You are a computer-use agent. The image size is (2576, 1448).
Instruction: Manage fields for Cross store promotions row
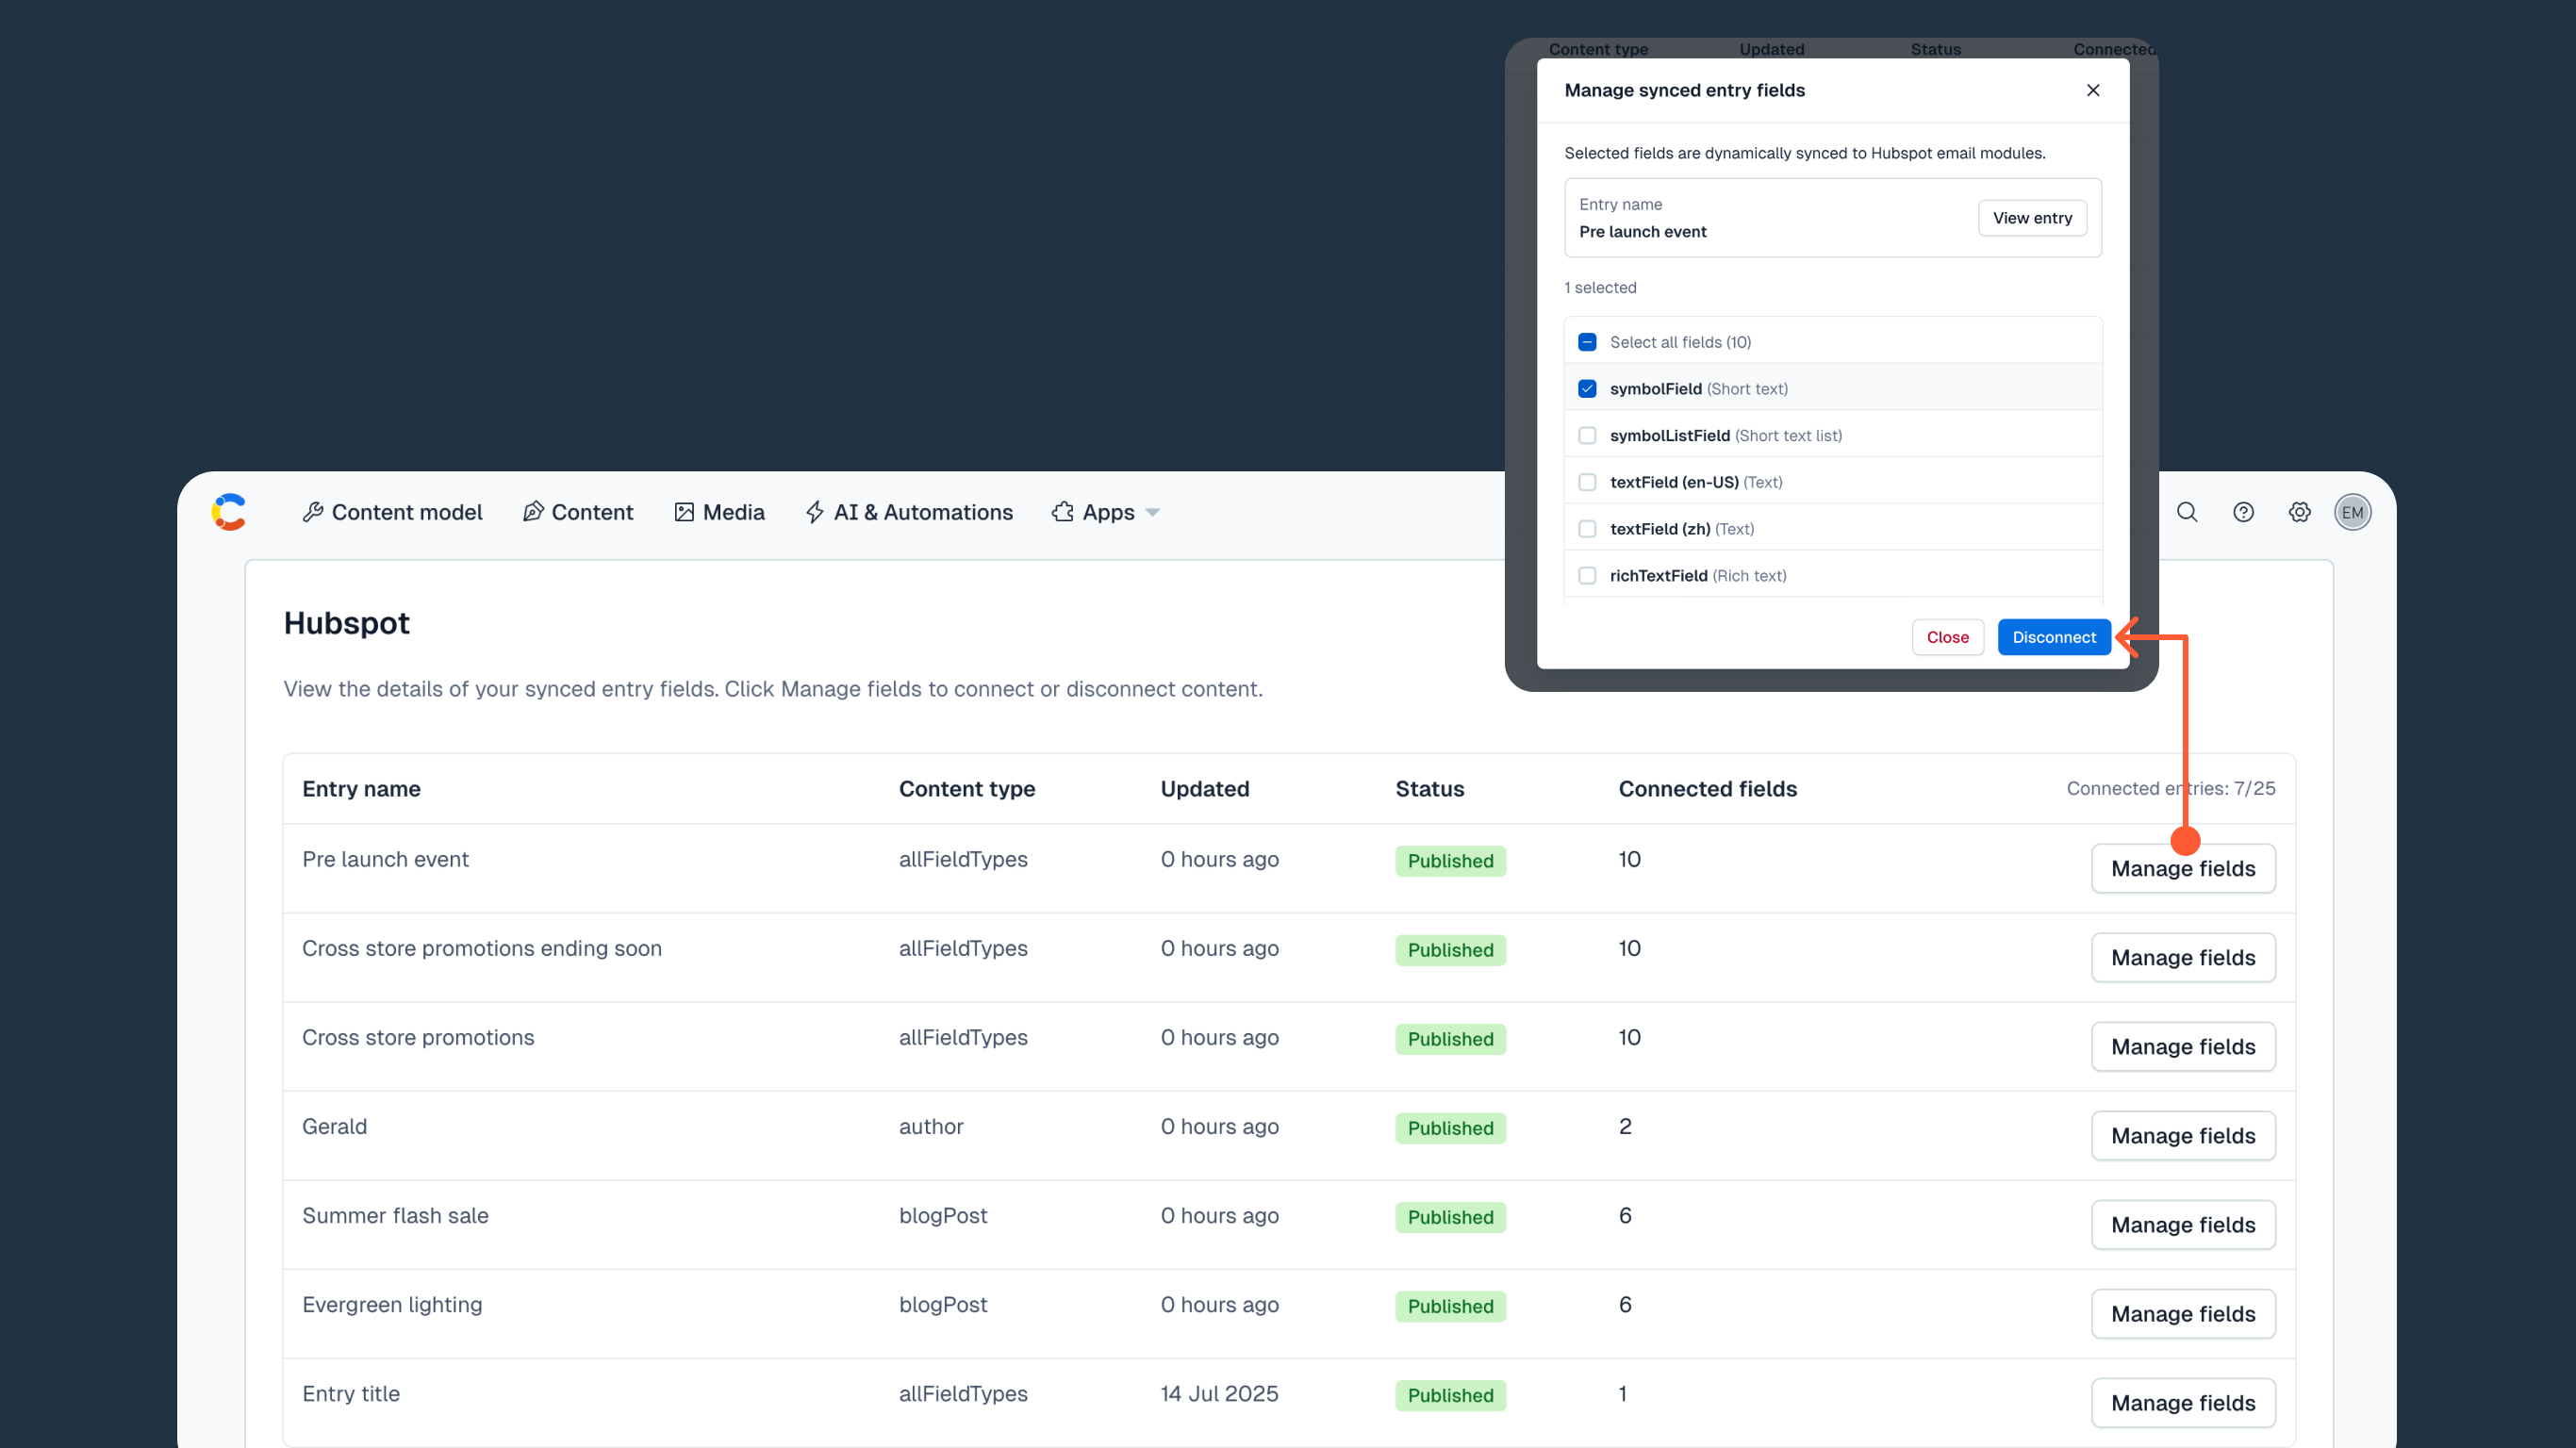[x=2183, y=1046]
